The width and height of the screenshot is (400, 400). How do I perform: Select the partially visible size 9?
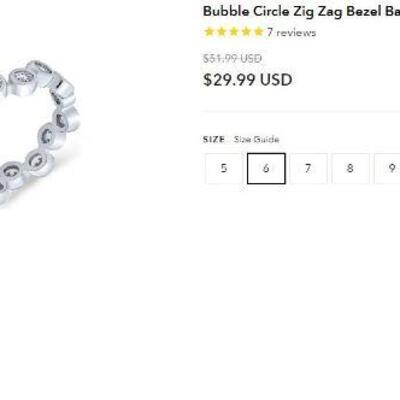[x=387, y=168]
